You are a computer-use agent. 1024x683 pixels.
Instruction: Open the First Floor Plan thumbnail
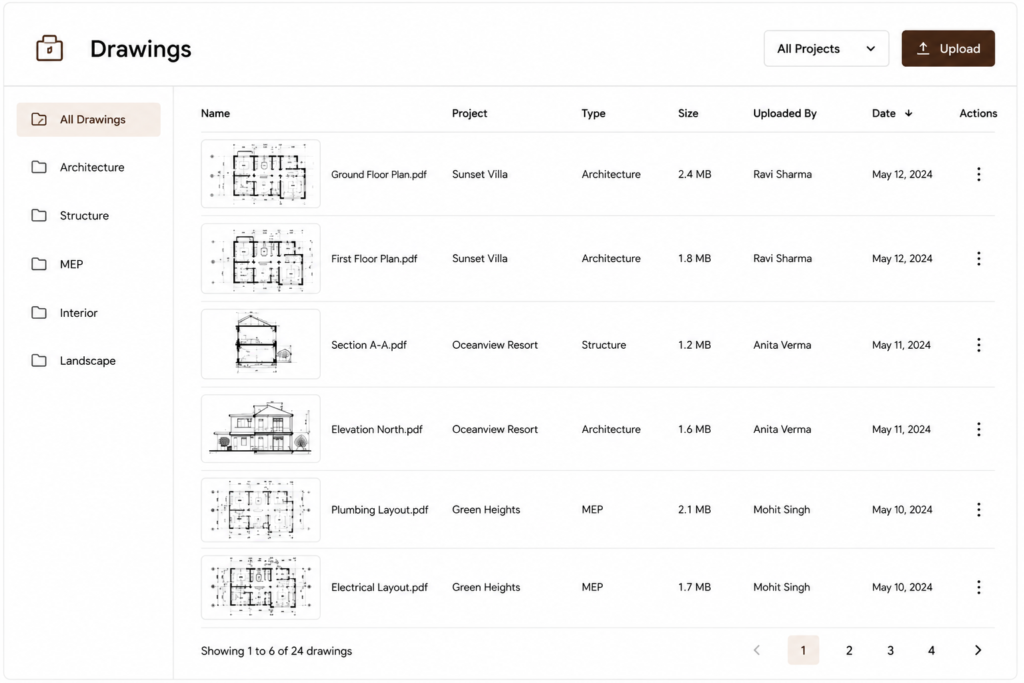pos(261,259)
